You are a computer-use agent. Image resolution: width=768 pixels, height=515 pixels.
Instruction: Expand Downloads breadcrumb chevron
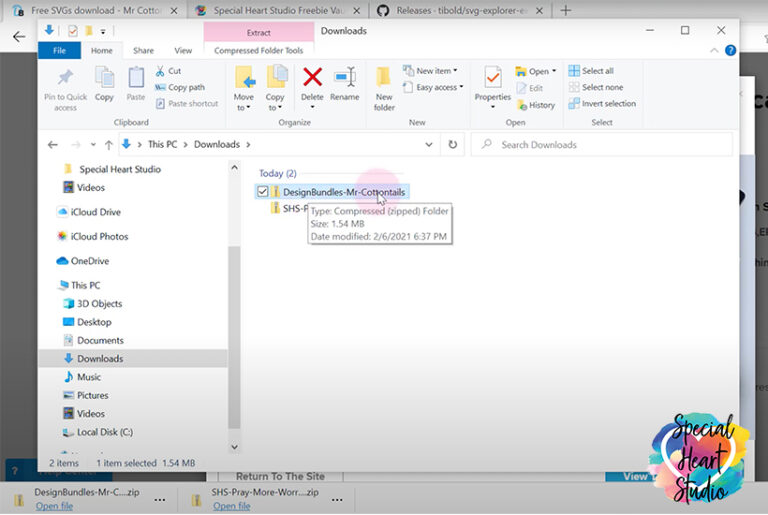[x=248, y=145]
